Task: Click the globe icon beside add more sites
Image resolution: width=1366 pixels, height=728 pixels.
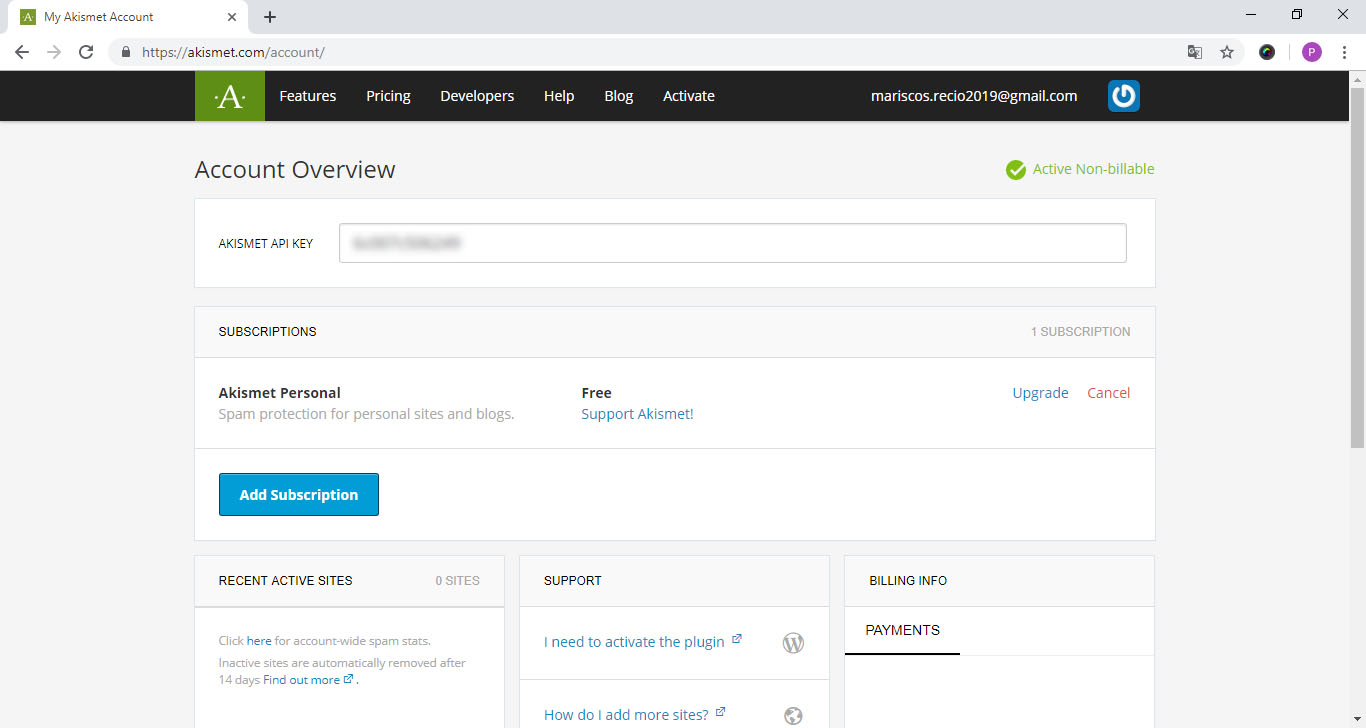Action: tap(793, 716)
